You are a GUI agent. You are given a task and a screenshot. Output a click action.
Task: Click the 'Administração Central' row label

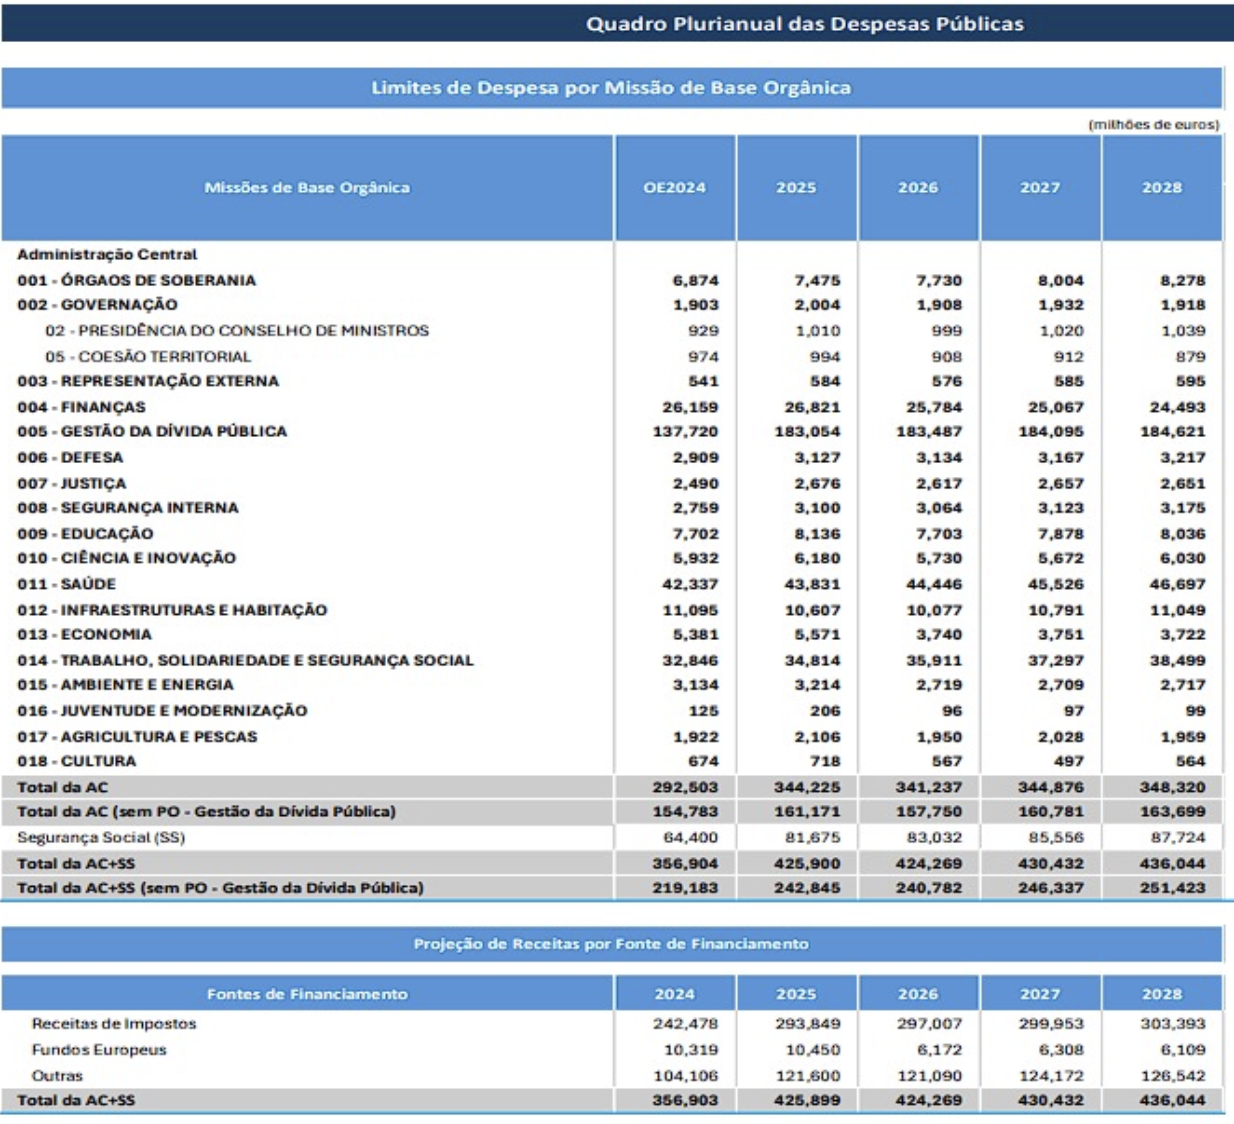tap(107, 254)
